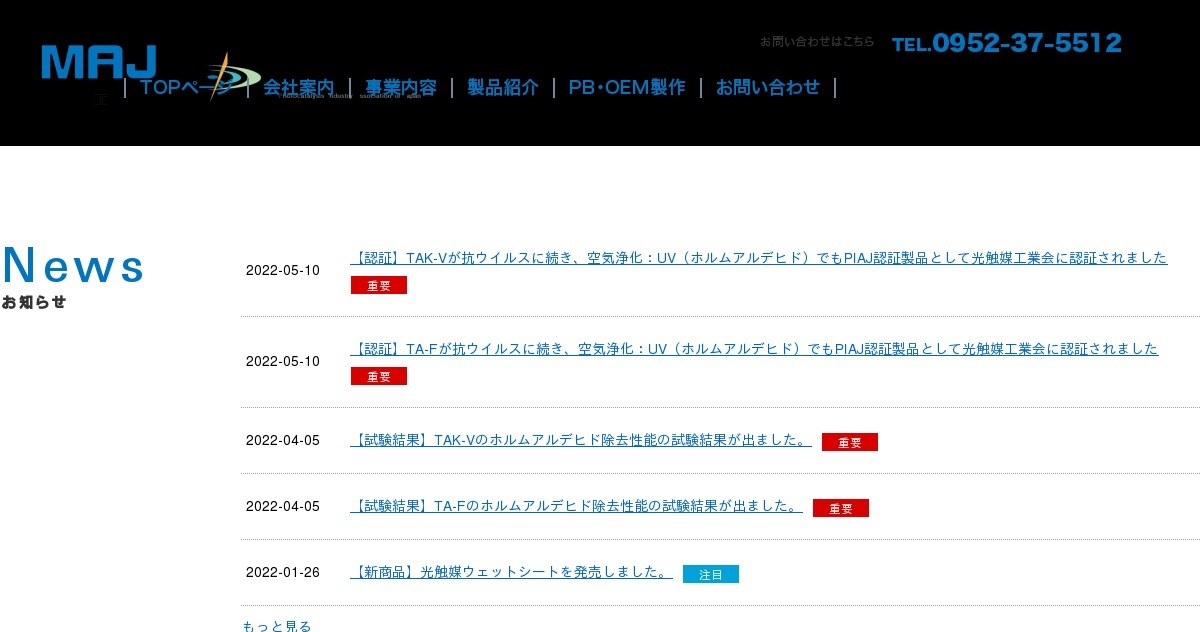Screen dimensions: 1200x632
Task: Click the TEL.0952-37-5512 phone number
Action: point(1007,43)
